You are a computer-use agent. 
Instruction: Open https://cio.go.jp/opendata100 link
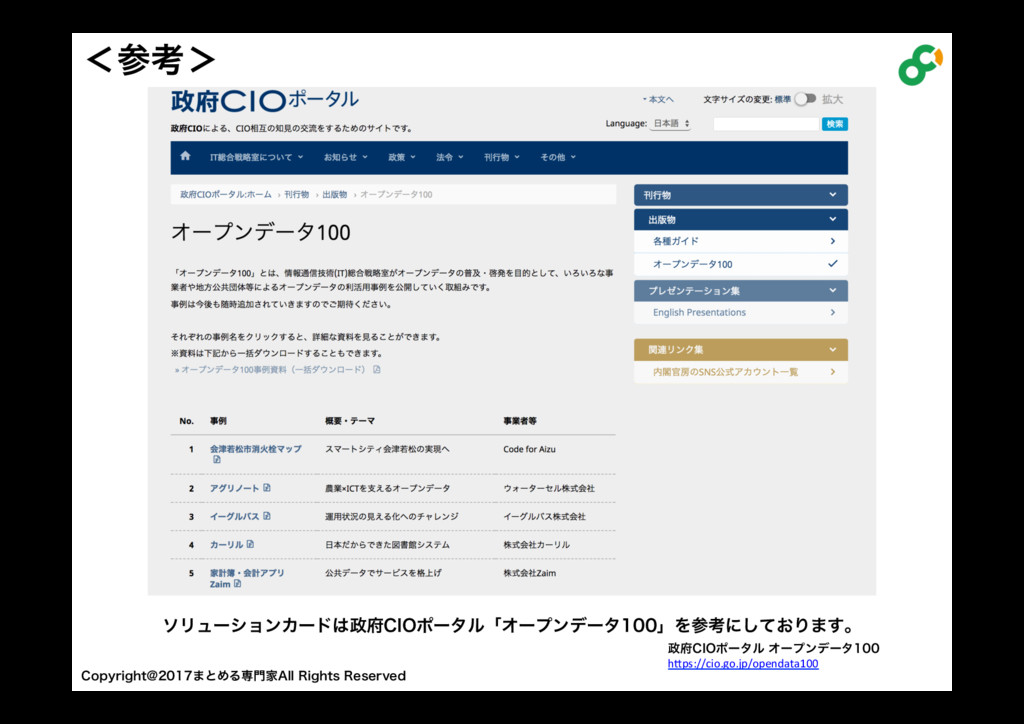tap(743, 664)
